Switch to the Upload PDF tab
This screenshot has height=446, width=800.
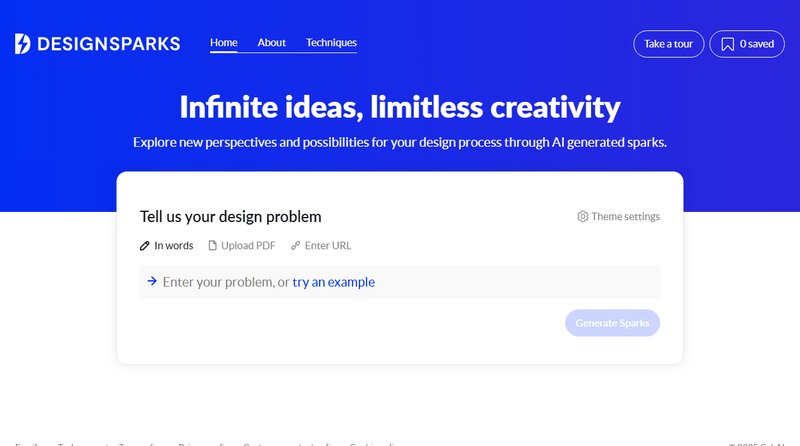click(248, 246)
